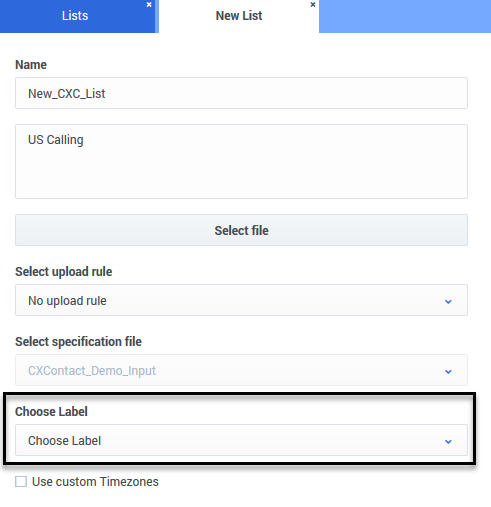Screen dimensions: 491x507
Task: Open the CXContact_Demo_Input specification dropdown
Action: coord(241,370)
